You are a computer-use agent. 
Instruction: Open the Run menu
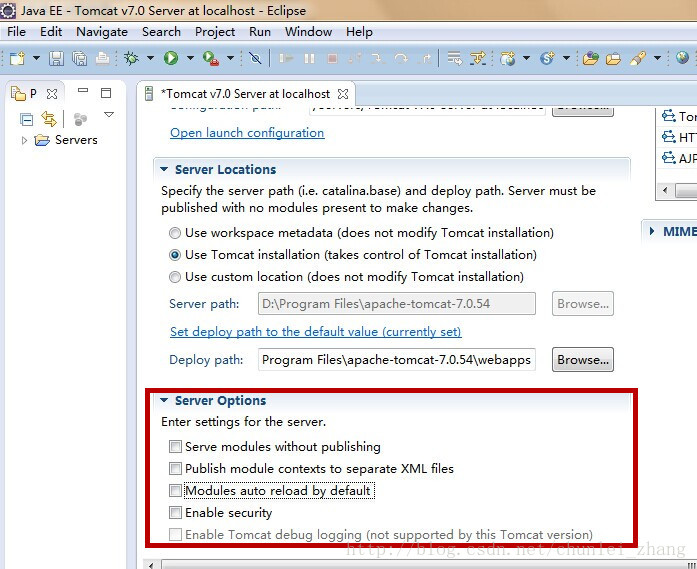point(260,32)
